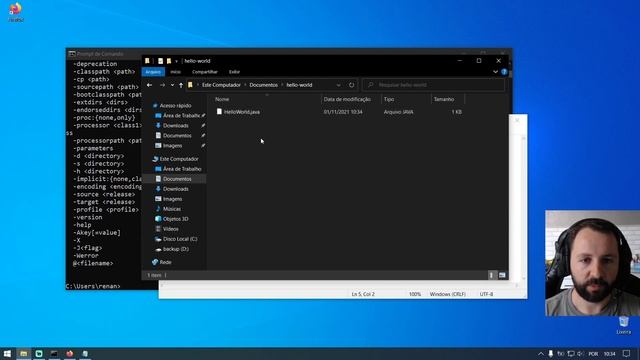
Task: Open the Objetos 3D folder
Action: point(175,219)
